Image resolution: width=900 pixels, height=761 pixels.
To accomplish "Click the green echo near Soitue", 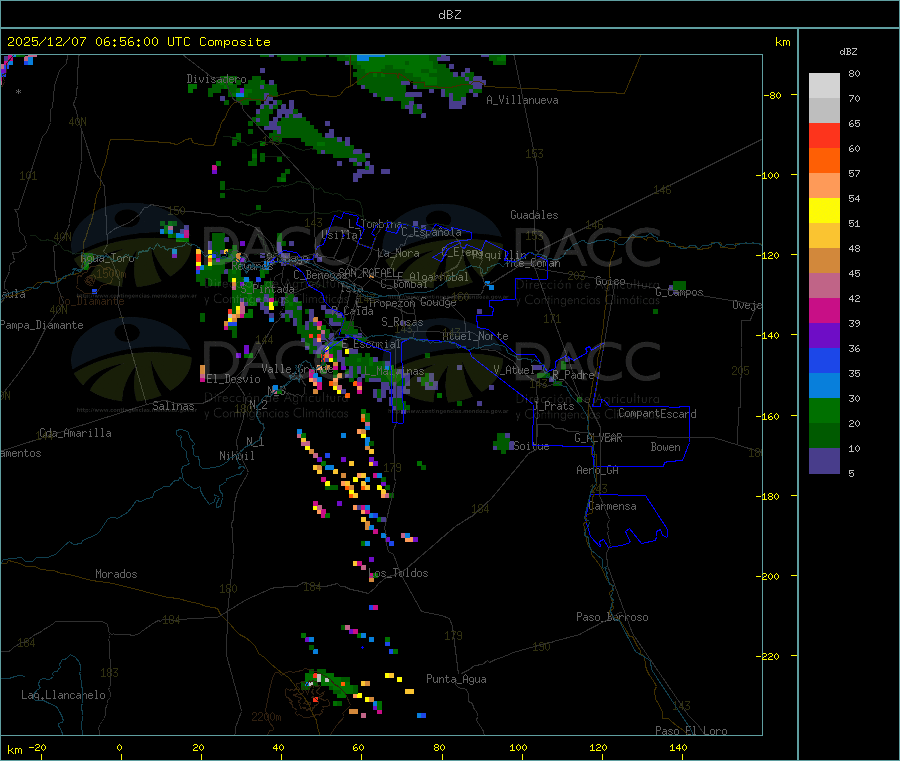I will (x=502, y=442).
